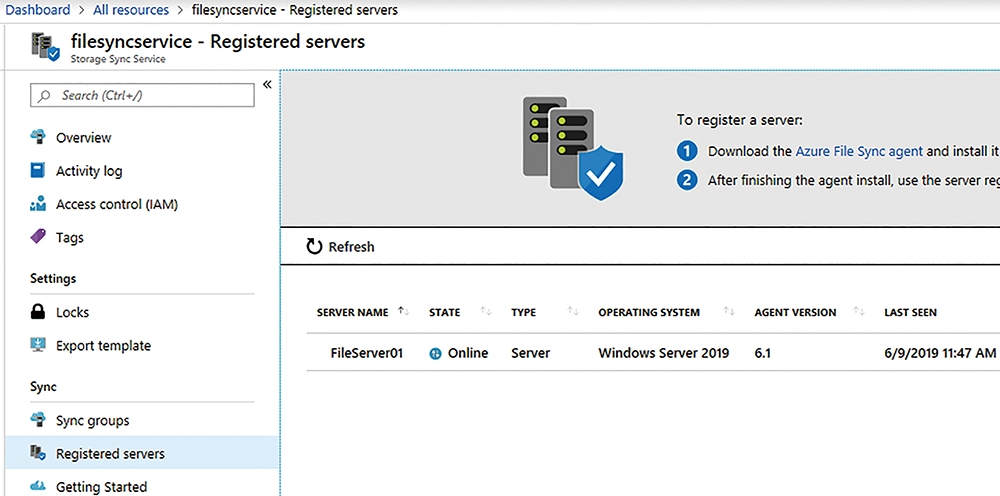Click filesyncservice - Registered servers breadcrumb text
1000x496 pixels.
point(295,10)
